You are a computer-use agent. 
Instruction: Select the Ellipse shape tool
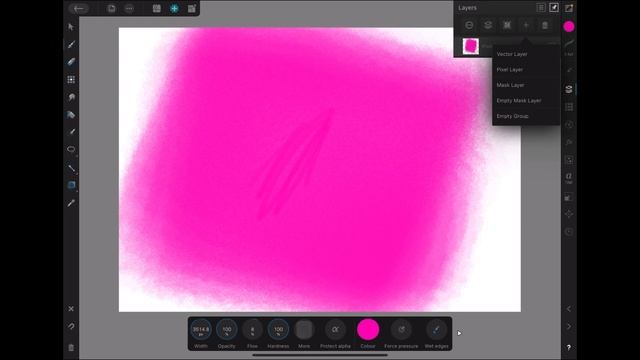tap(71, 150)
